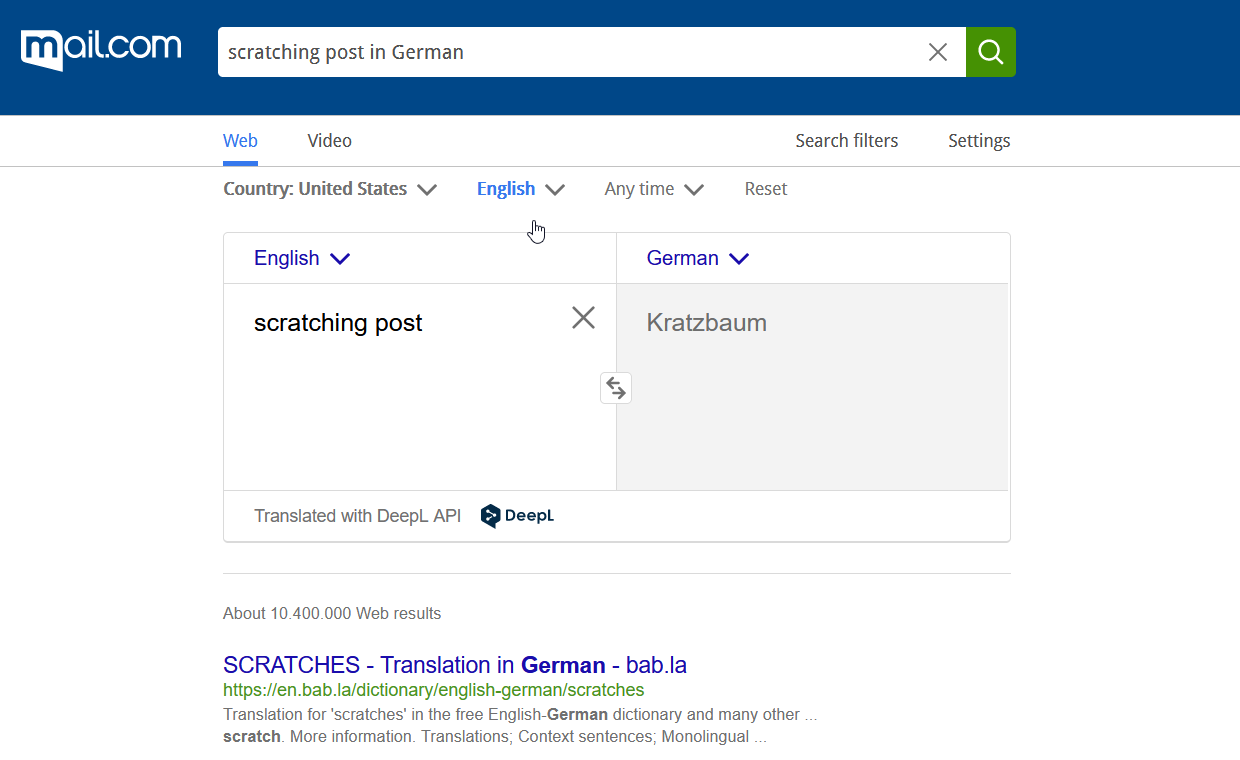Open the en.bab.la dictionary URL link

pos(434,690)
